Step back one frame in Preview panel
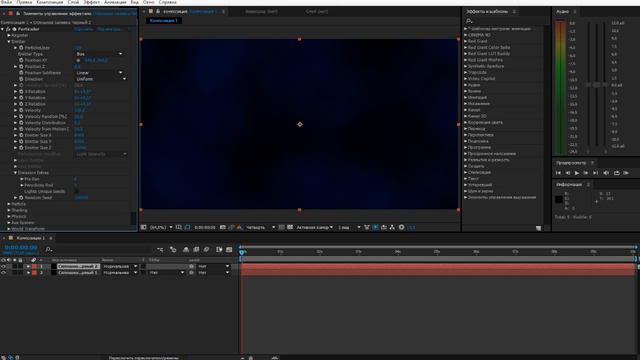Image resolution: width=640 pixels, height=360 pixels. tap(567, 173)
